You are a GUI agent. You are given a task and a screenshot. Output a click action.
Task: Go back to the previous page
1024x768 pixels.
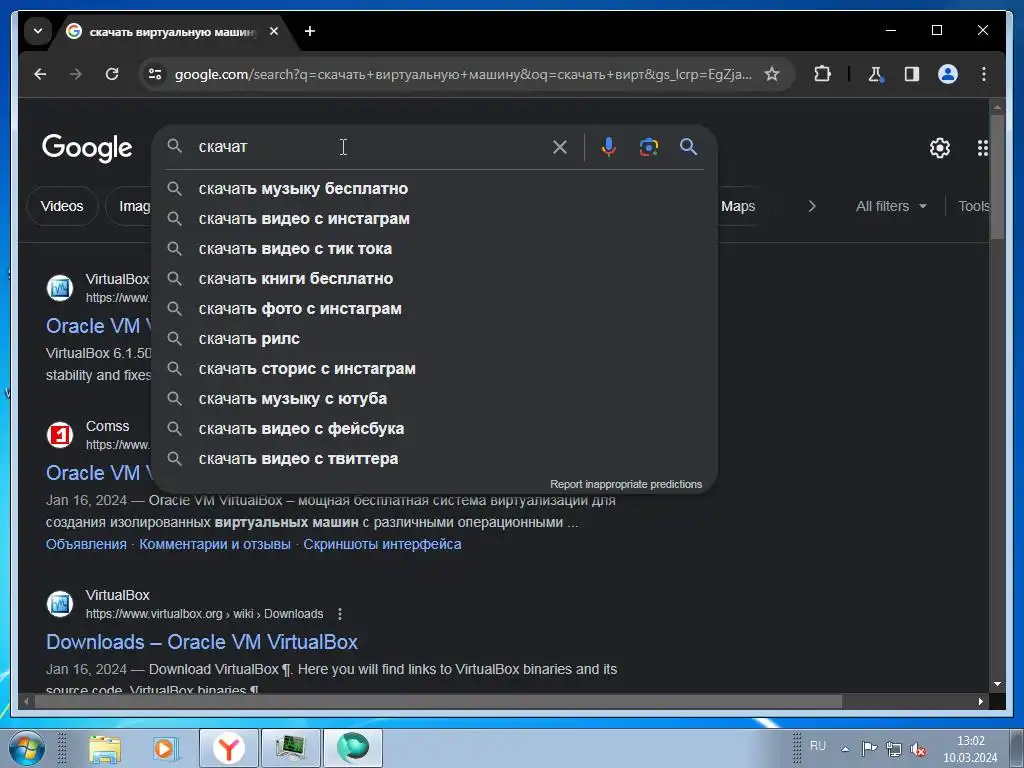point(40,74)
